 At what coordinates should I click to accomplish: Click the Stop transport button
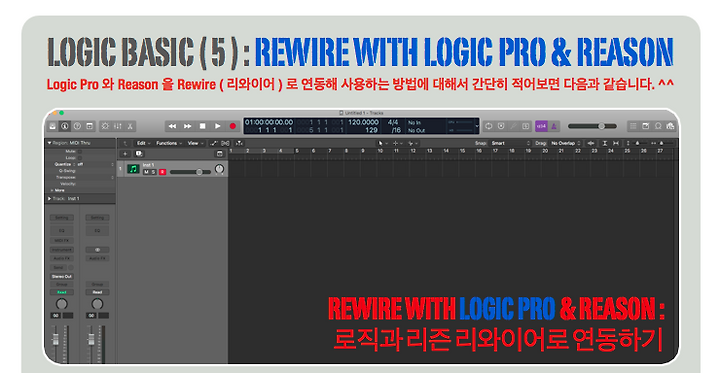202,126
